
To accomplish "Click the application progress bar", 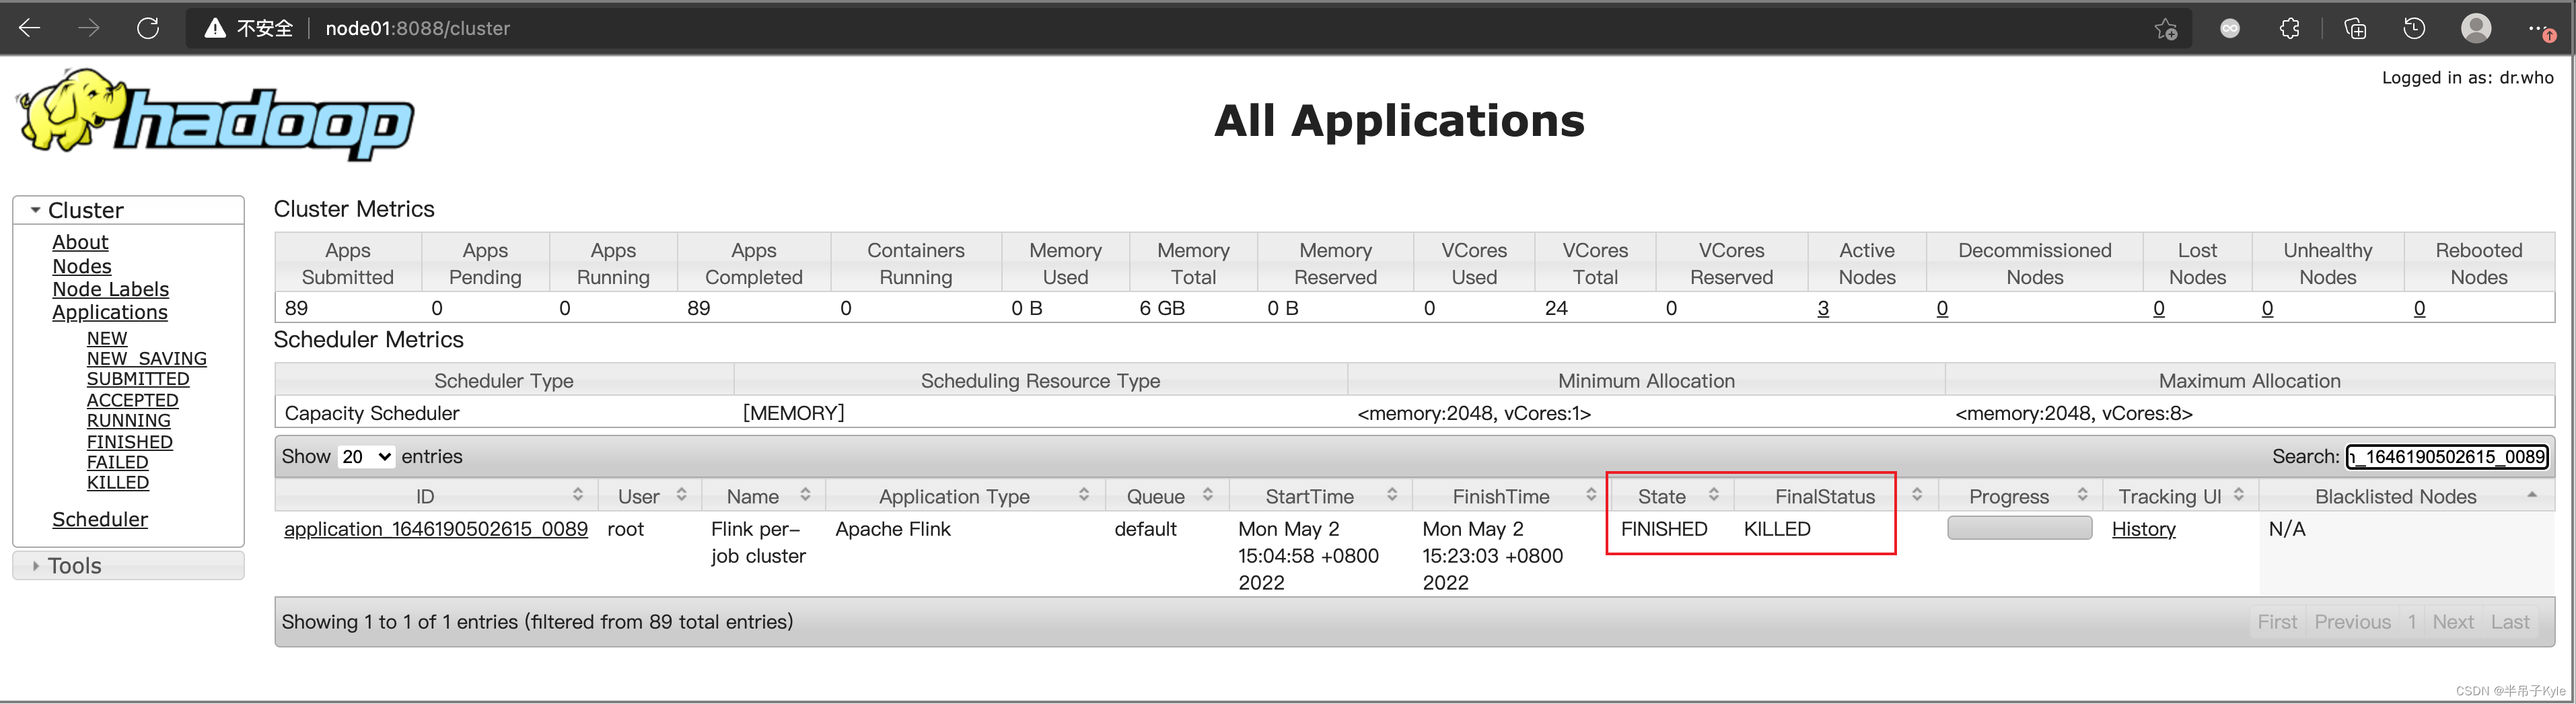I will pos(2020,528).
